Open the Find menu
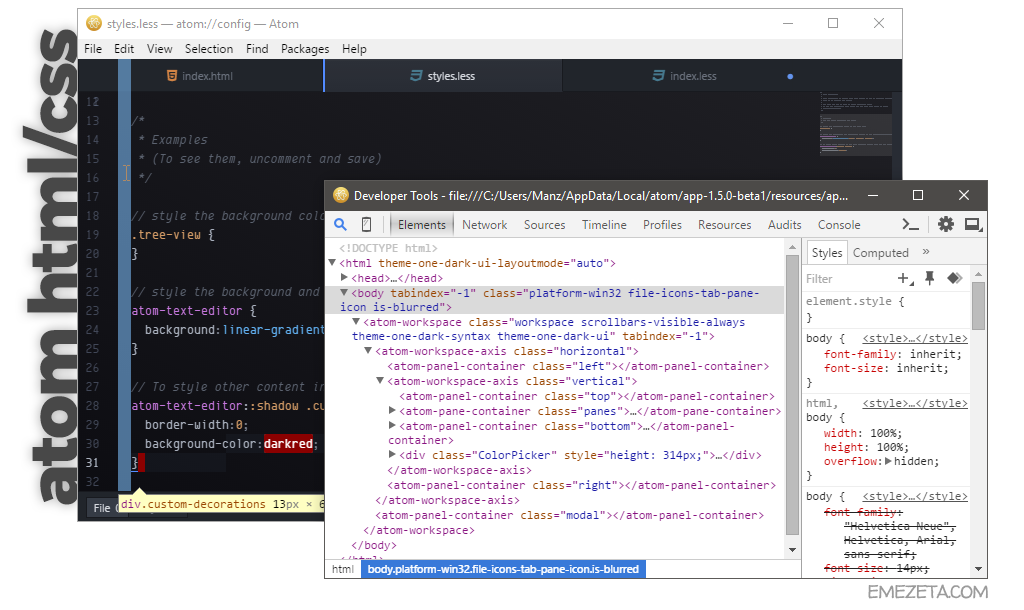The width and height of the screenshot is (1024, 610). coord(257,49)
